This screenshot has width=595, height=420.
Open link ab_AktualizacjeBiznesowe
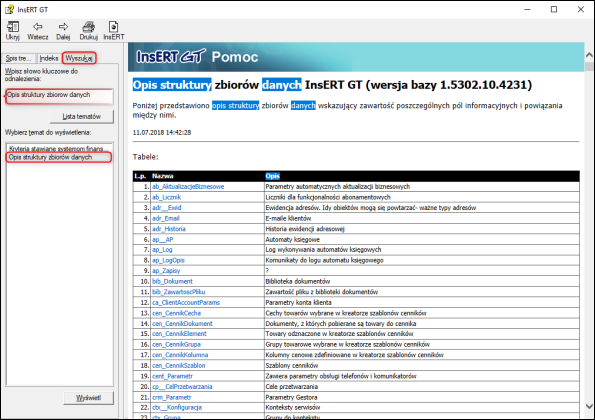tap(188, 187)
